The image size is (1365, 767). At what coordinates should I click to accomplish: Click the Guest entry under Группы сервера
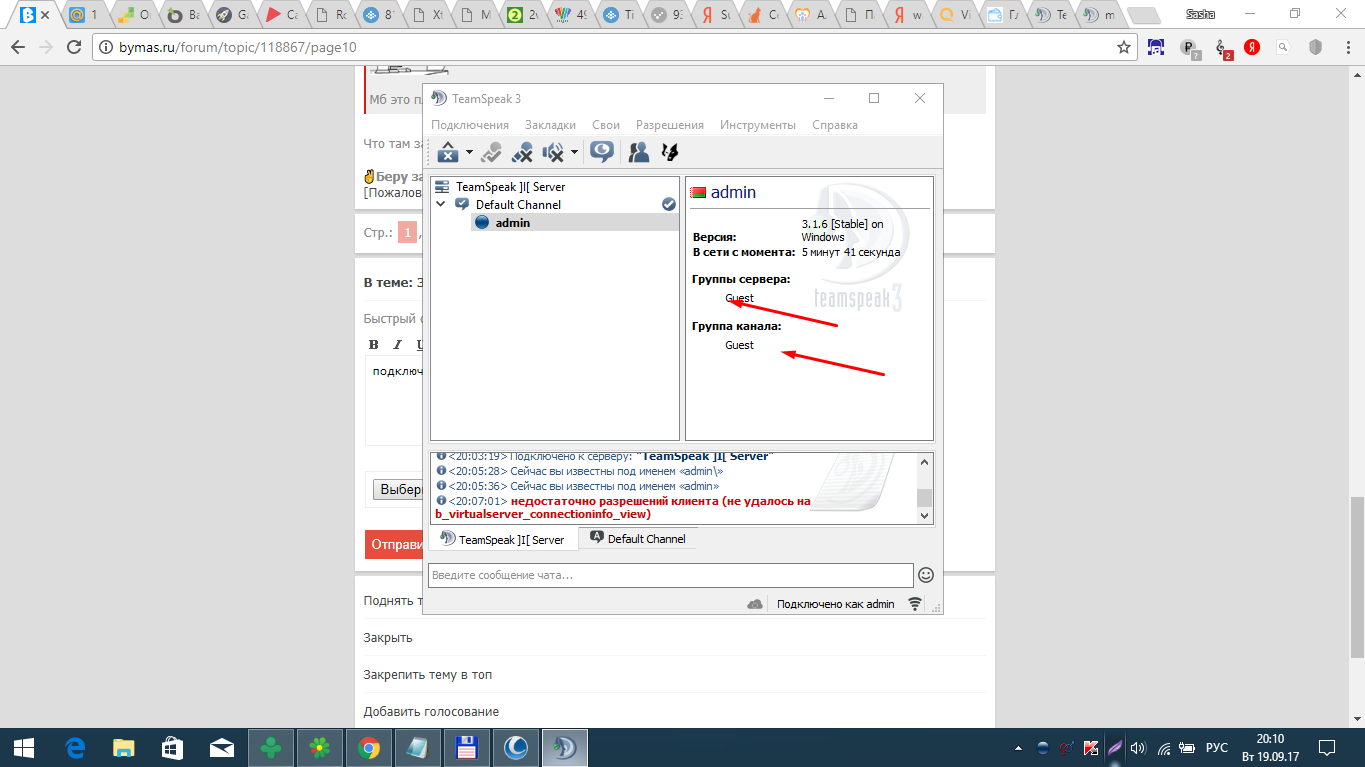coord(740,298)
